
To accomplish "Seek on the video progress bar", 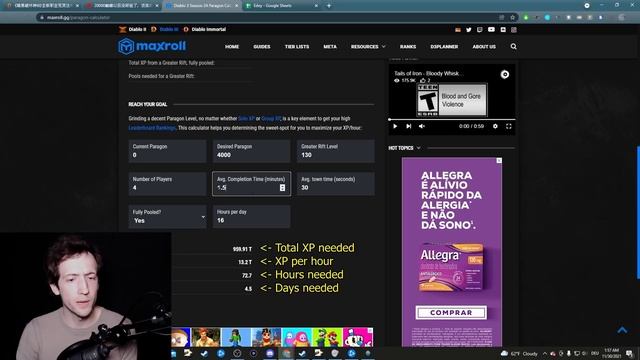I will pos(452,120).
